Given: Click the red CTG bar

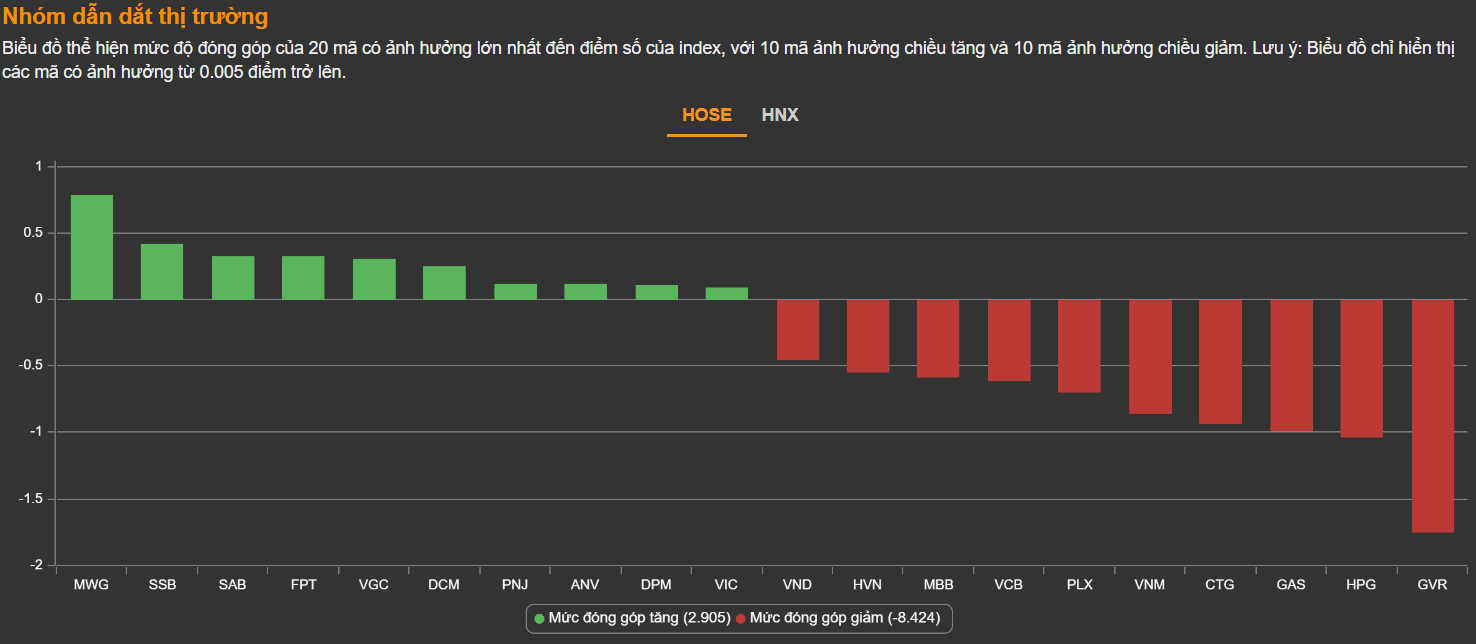Looking at the screenshot, I should coord(1220,361).
